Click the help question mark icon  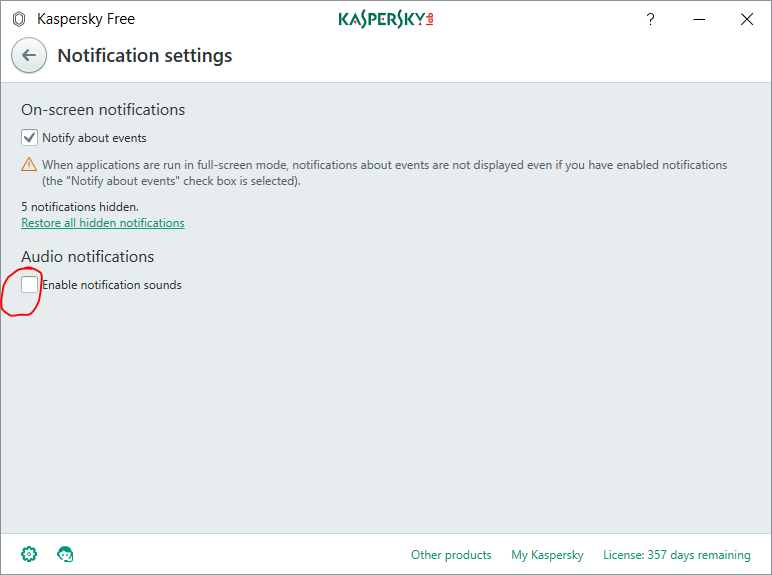pos(651,19)
